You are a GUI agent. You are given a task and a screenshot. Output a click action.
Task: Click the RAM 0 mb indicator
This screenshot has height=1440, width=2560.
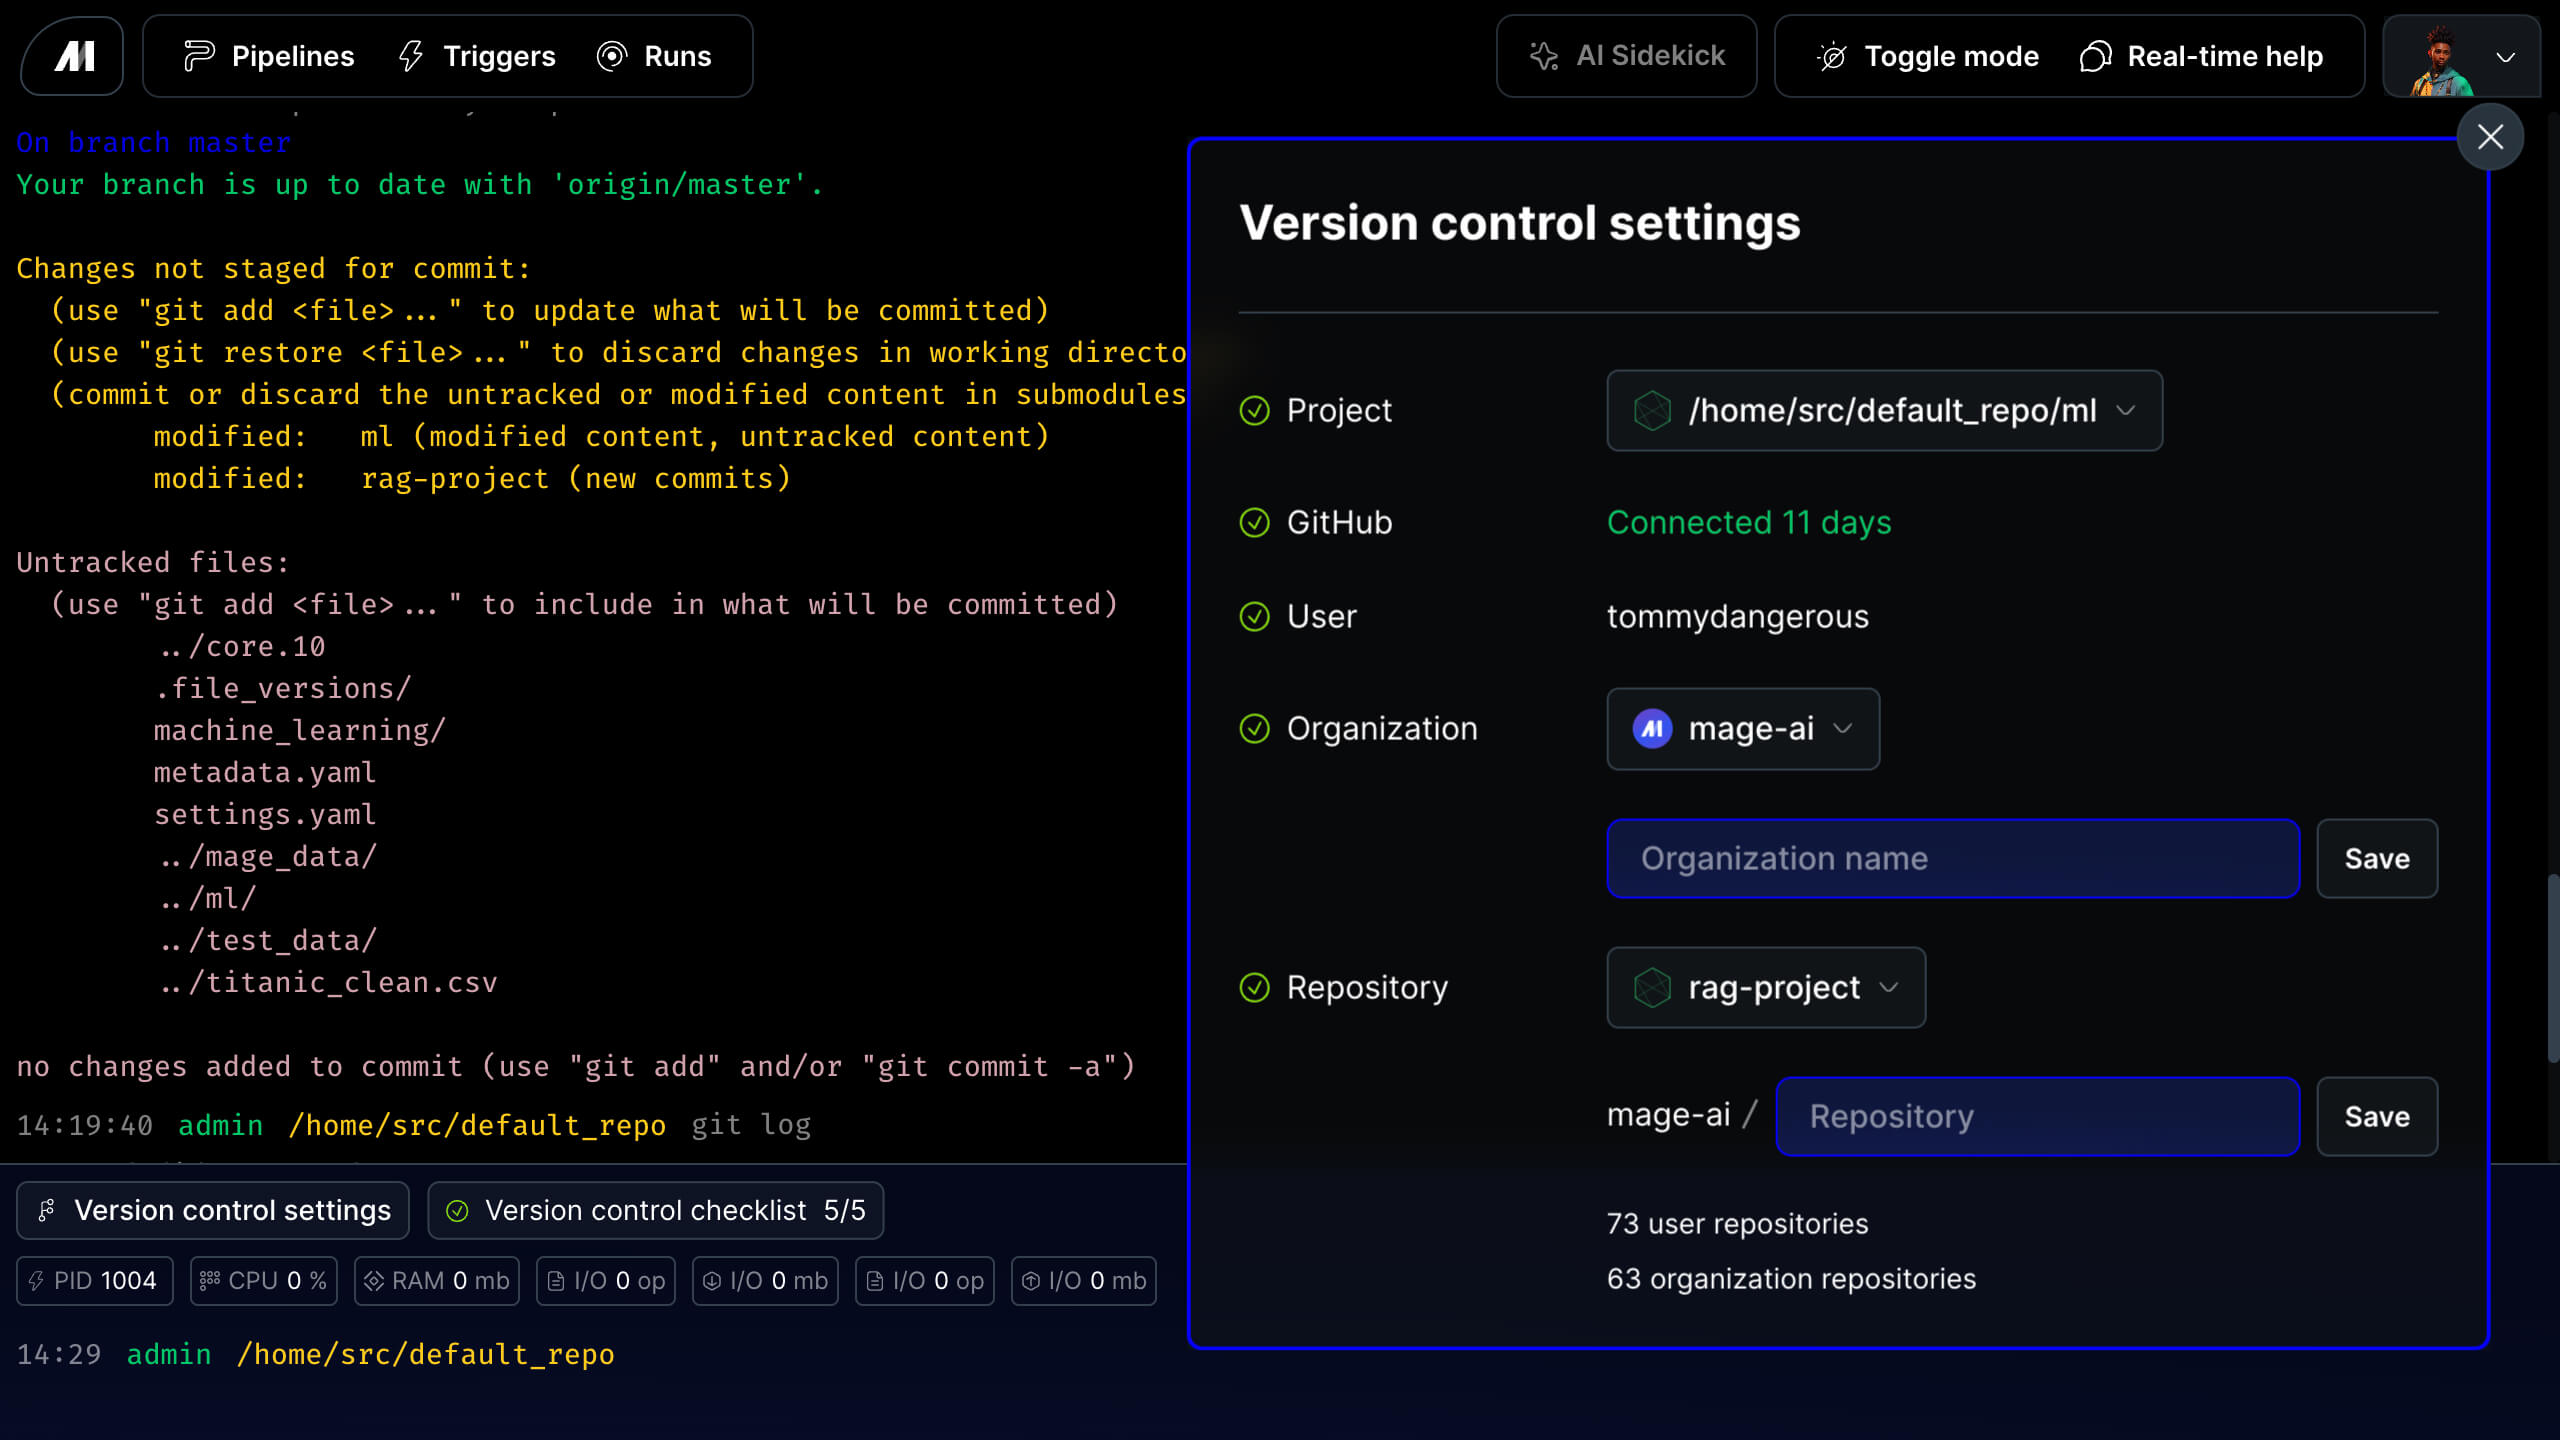pos(437,1281)
